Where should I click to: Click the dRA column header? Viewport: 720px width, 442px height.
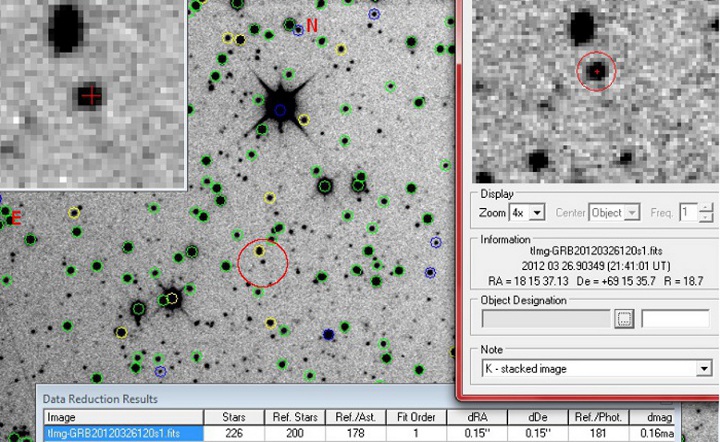477,417
